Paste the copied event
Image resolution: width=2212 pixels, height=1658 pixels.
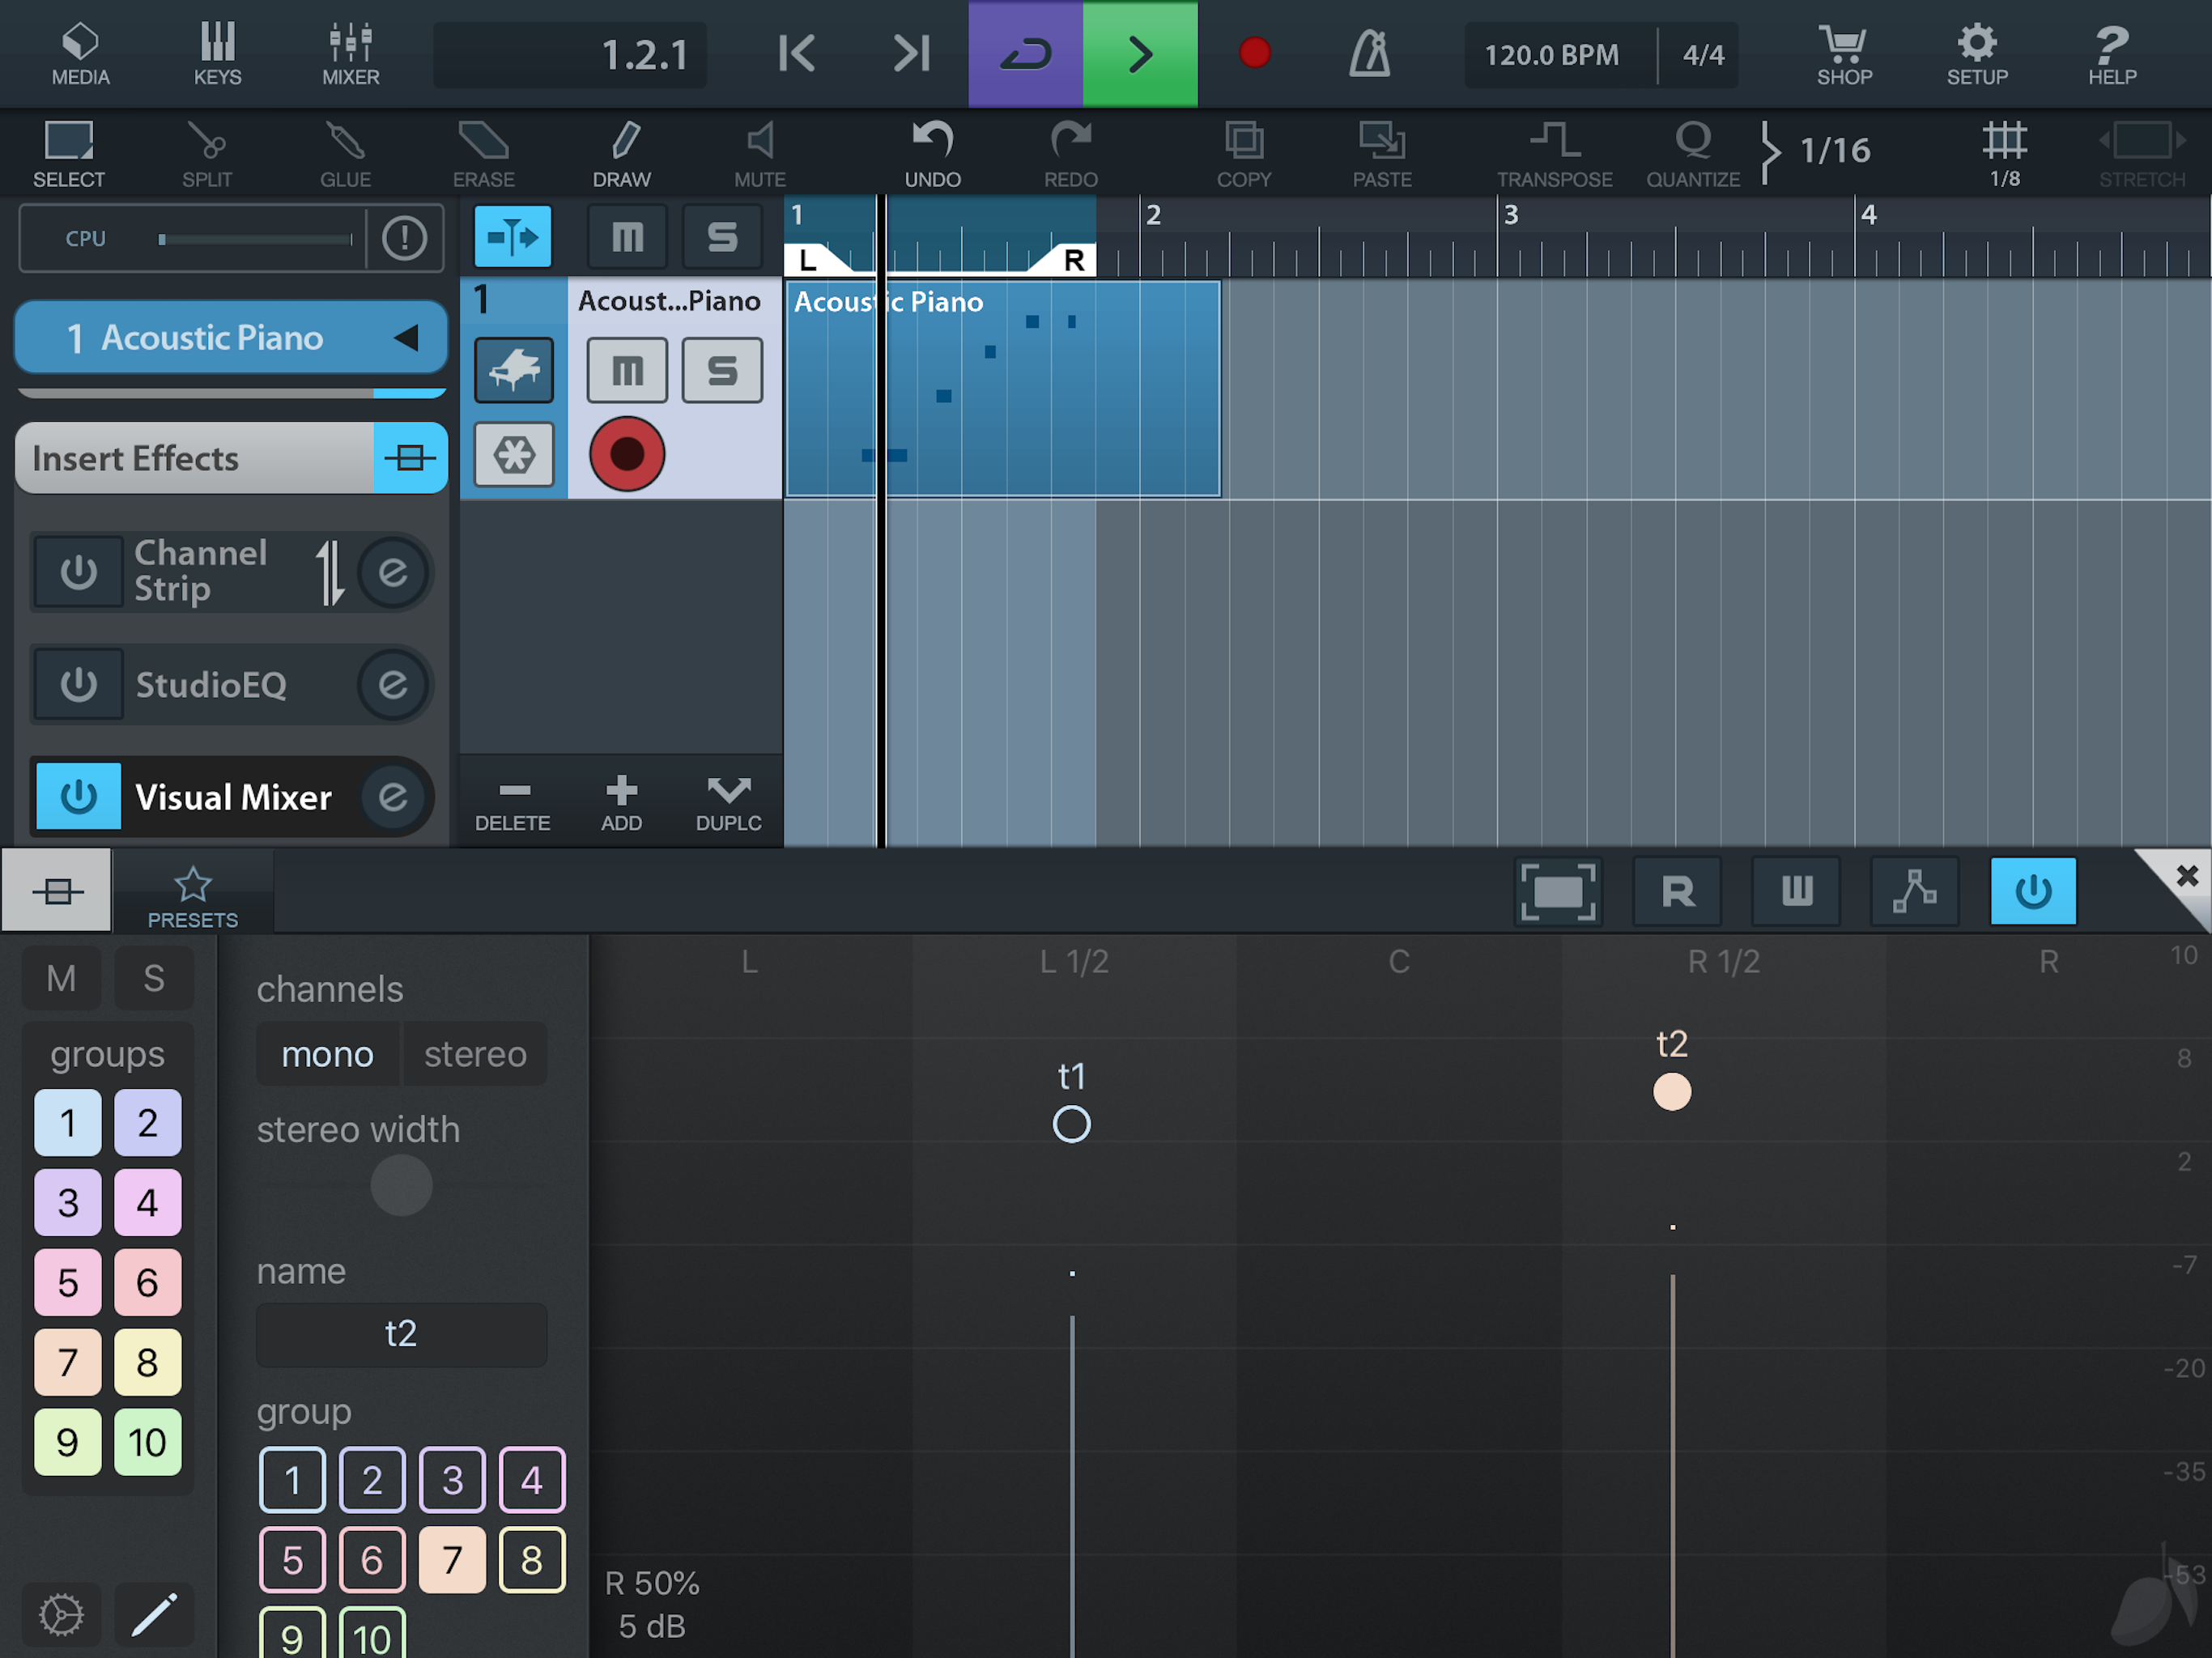(1382, 153)
